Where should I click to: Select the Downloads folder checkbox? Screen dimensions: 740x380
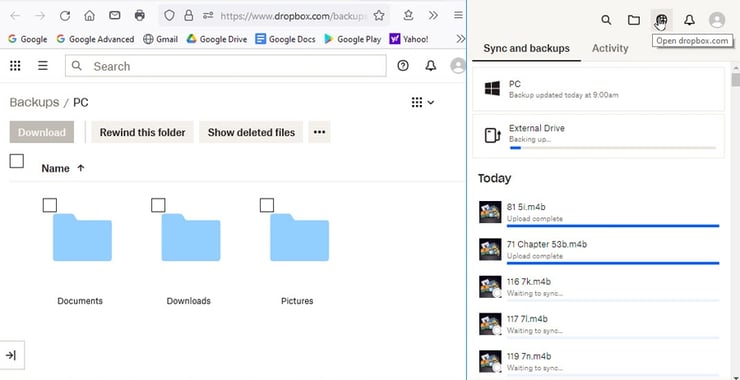158,205
